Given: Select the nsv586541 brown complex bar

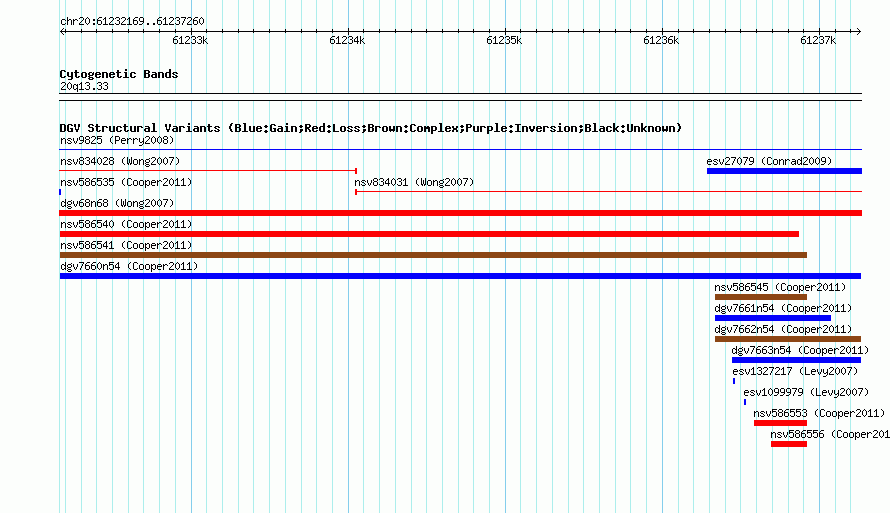Looking at the screenshot, I should coord(433,255).
